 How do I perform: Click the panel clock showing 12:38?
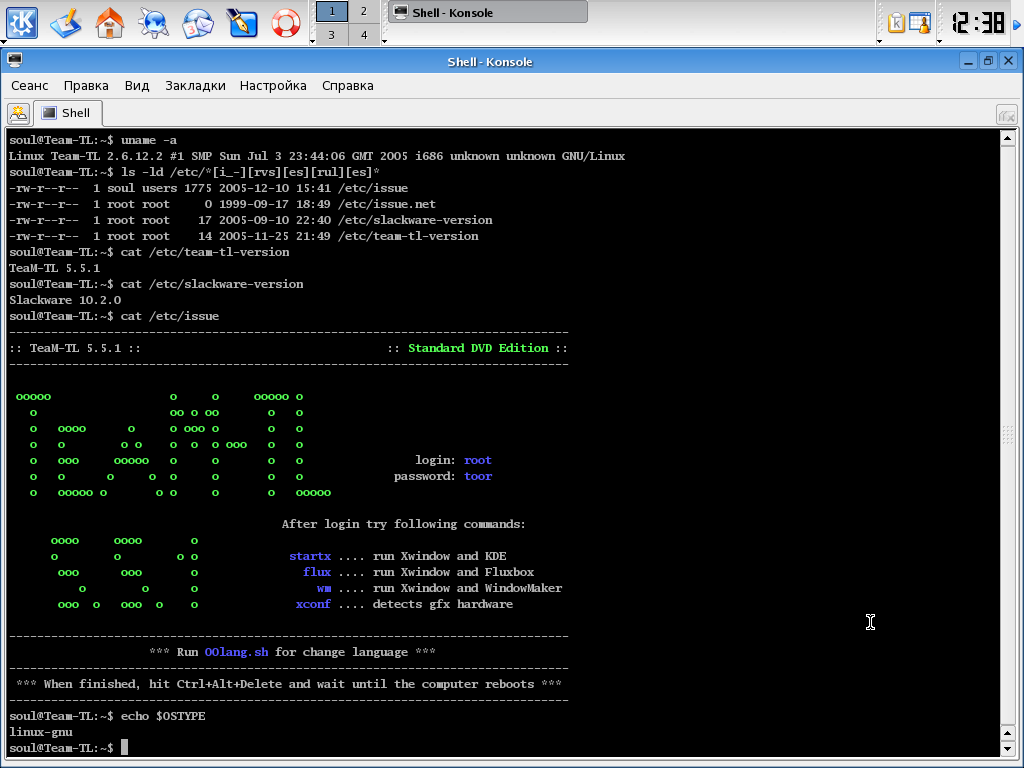978,23
